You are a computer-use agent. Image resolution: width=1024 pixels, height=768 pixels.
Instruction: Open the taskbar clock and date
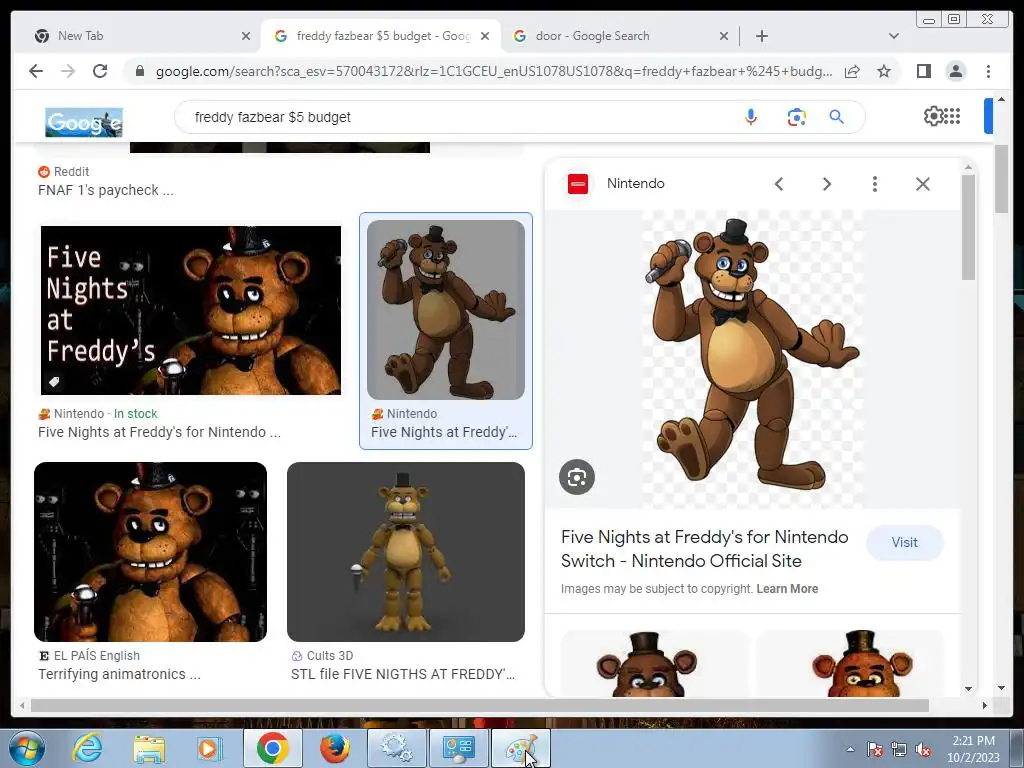coord(973,749)
